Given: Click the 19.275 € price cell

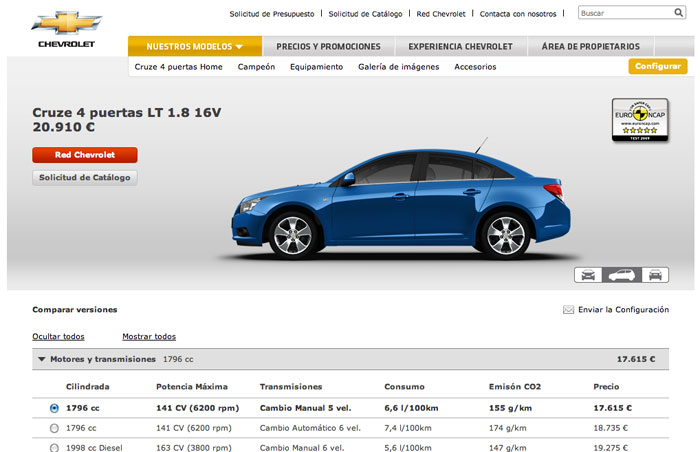Looking at the screenshot, I should click(x=610, y=448).
